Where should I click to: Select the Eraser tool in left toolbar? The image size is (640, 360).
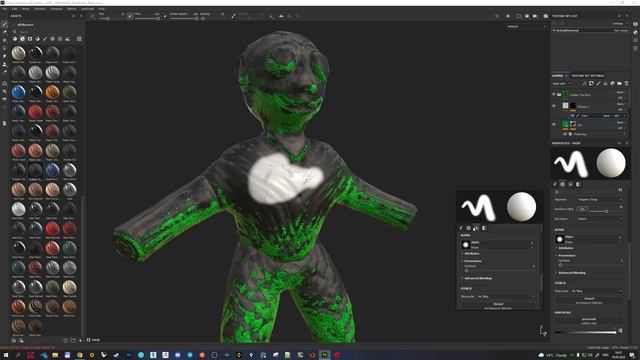click(x=4, y=32)
